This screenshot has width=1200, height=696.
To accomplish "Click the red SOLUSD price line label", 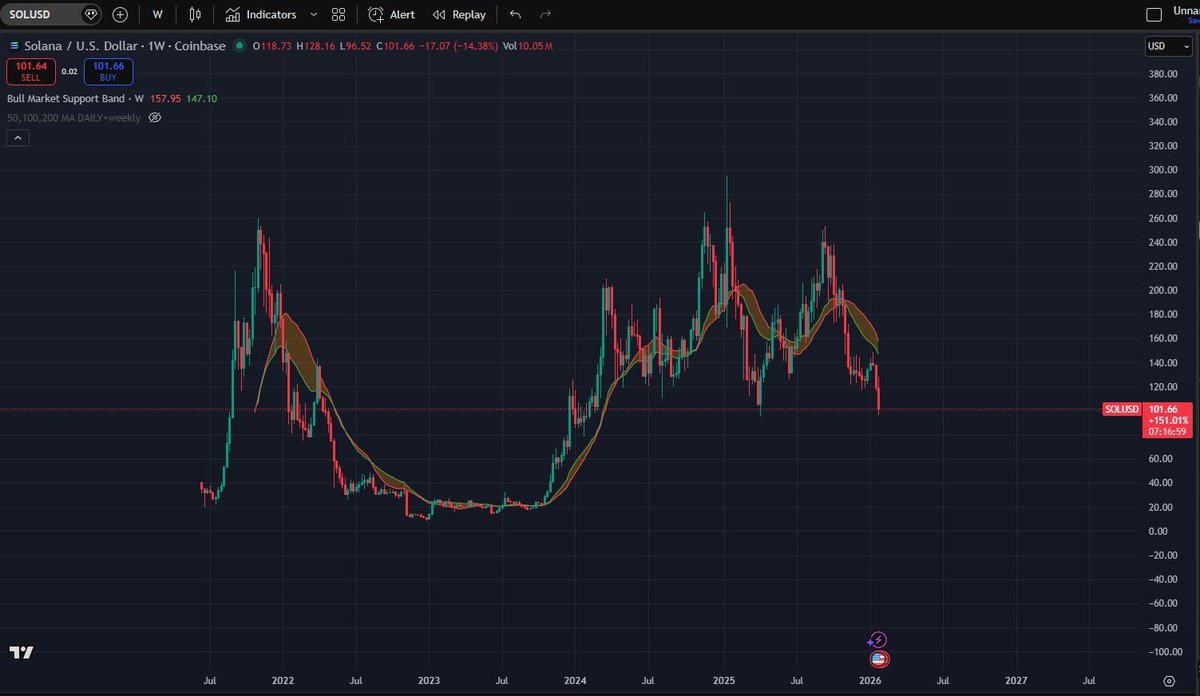I will 1120,409.
